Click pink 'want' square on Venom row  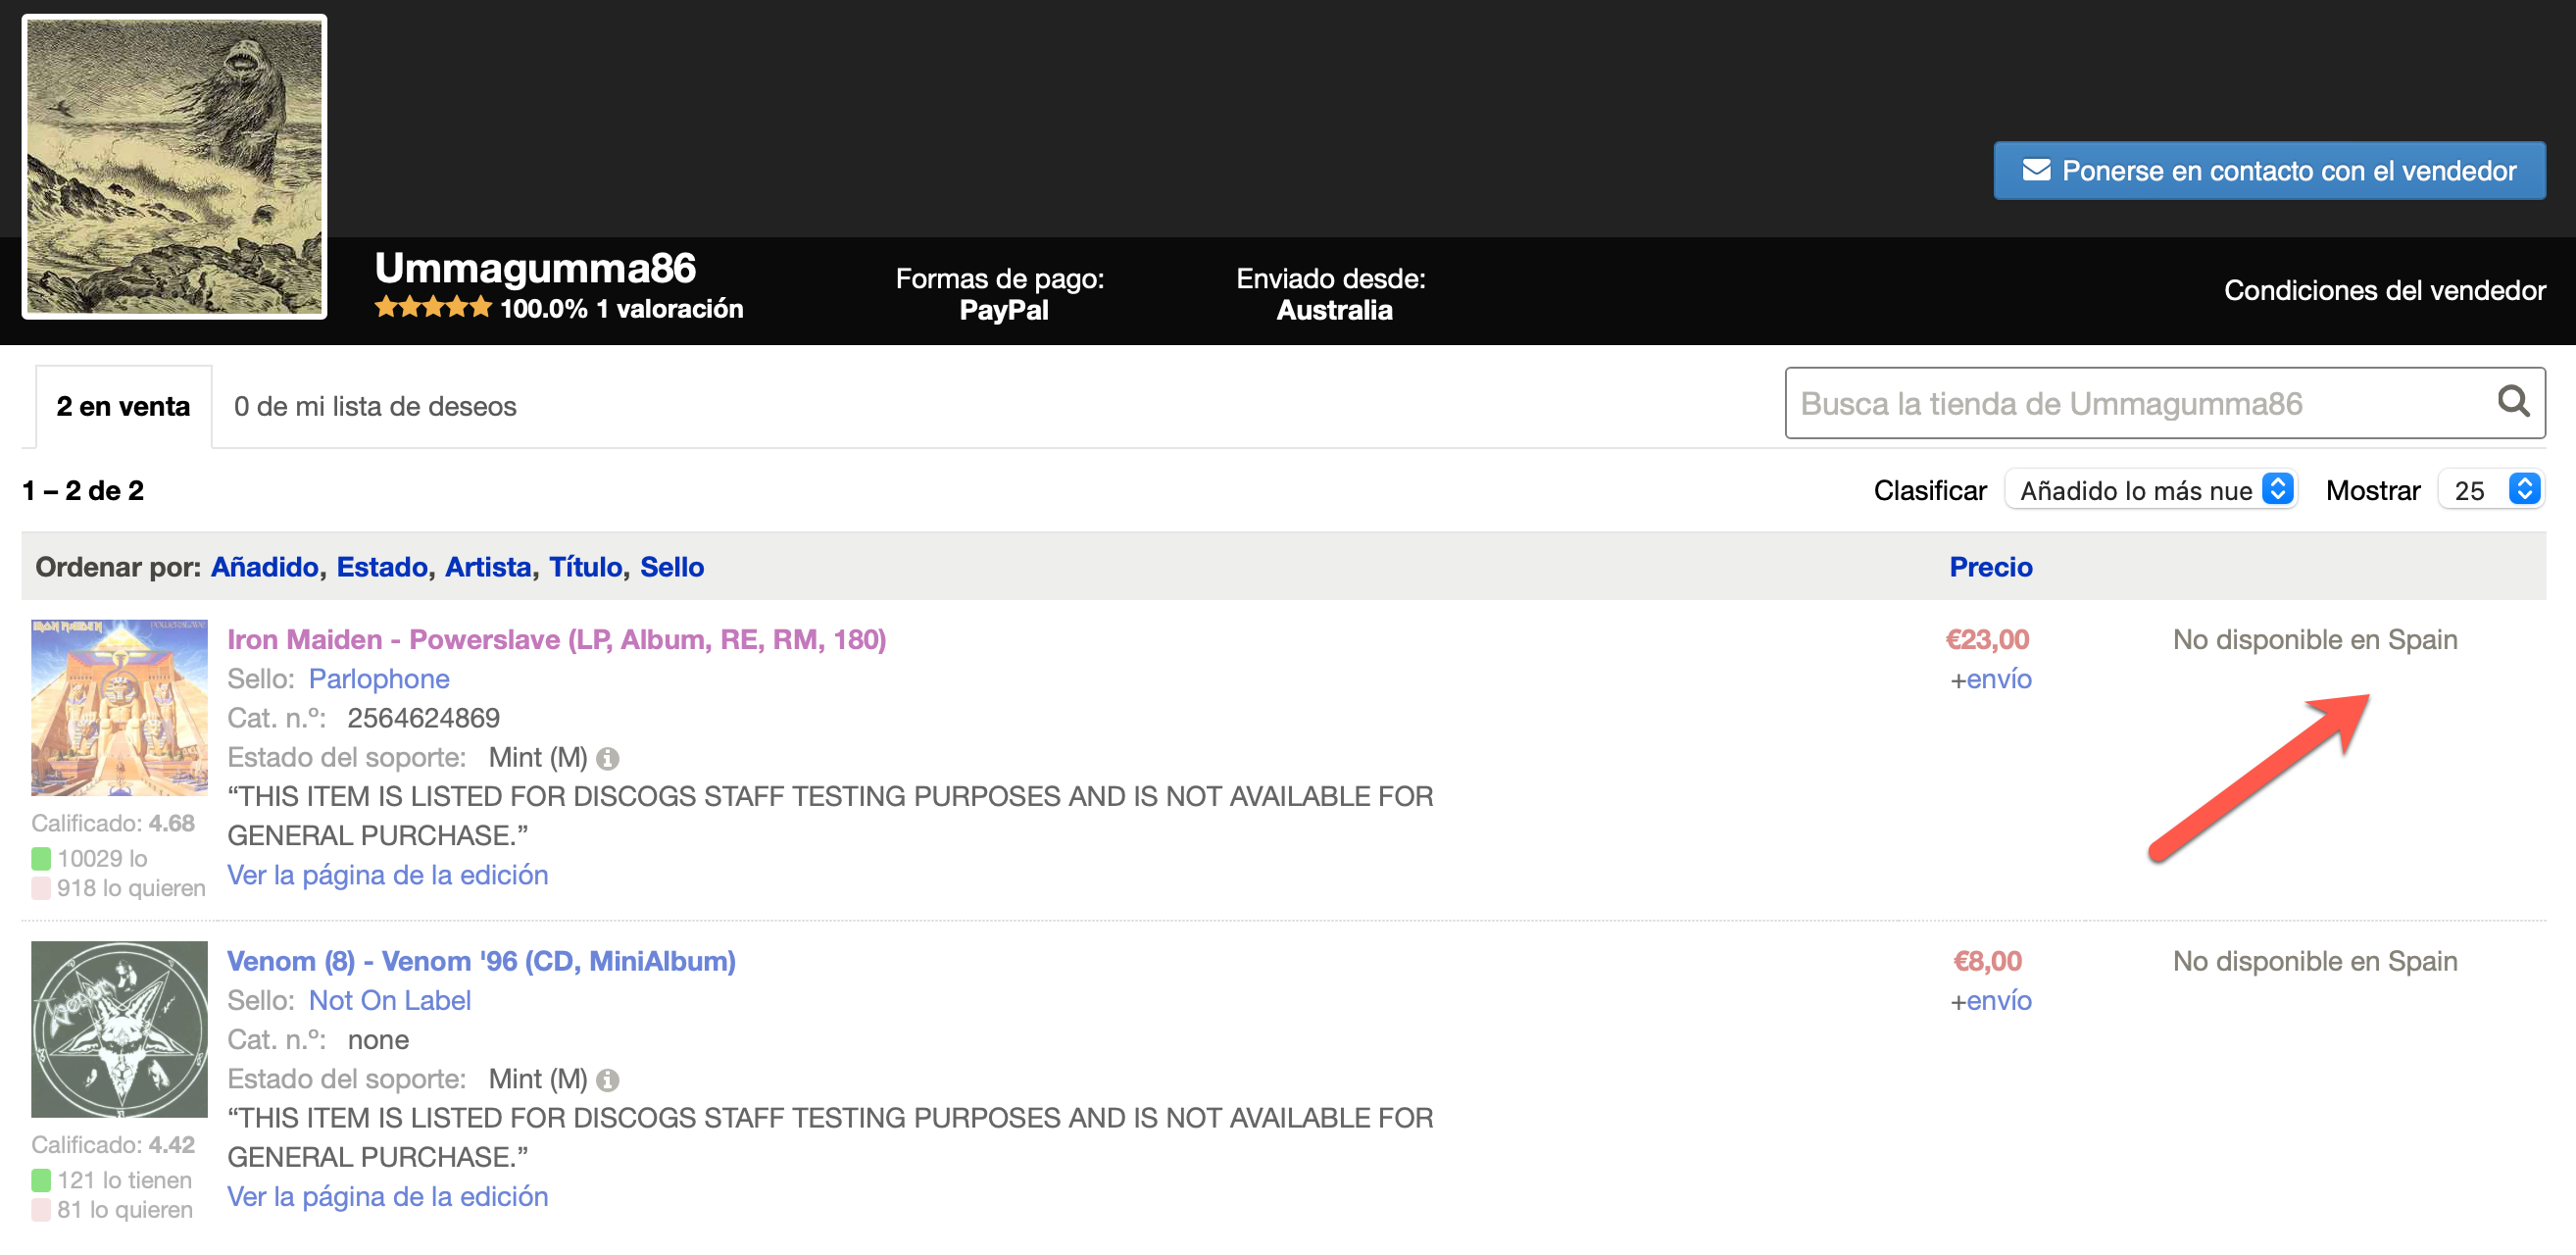[x=41, y=1211]
